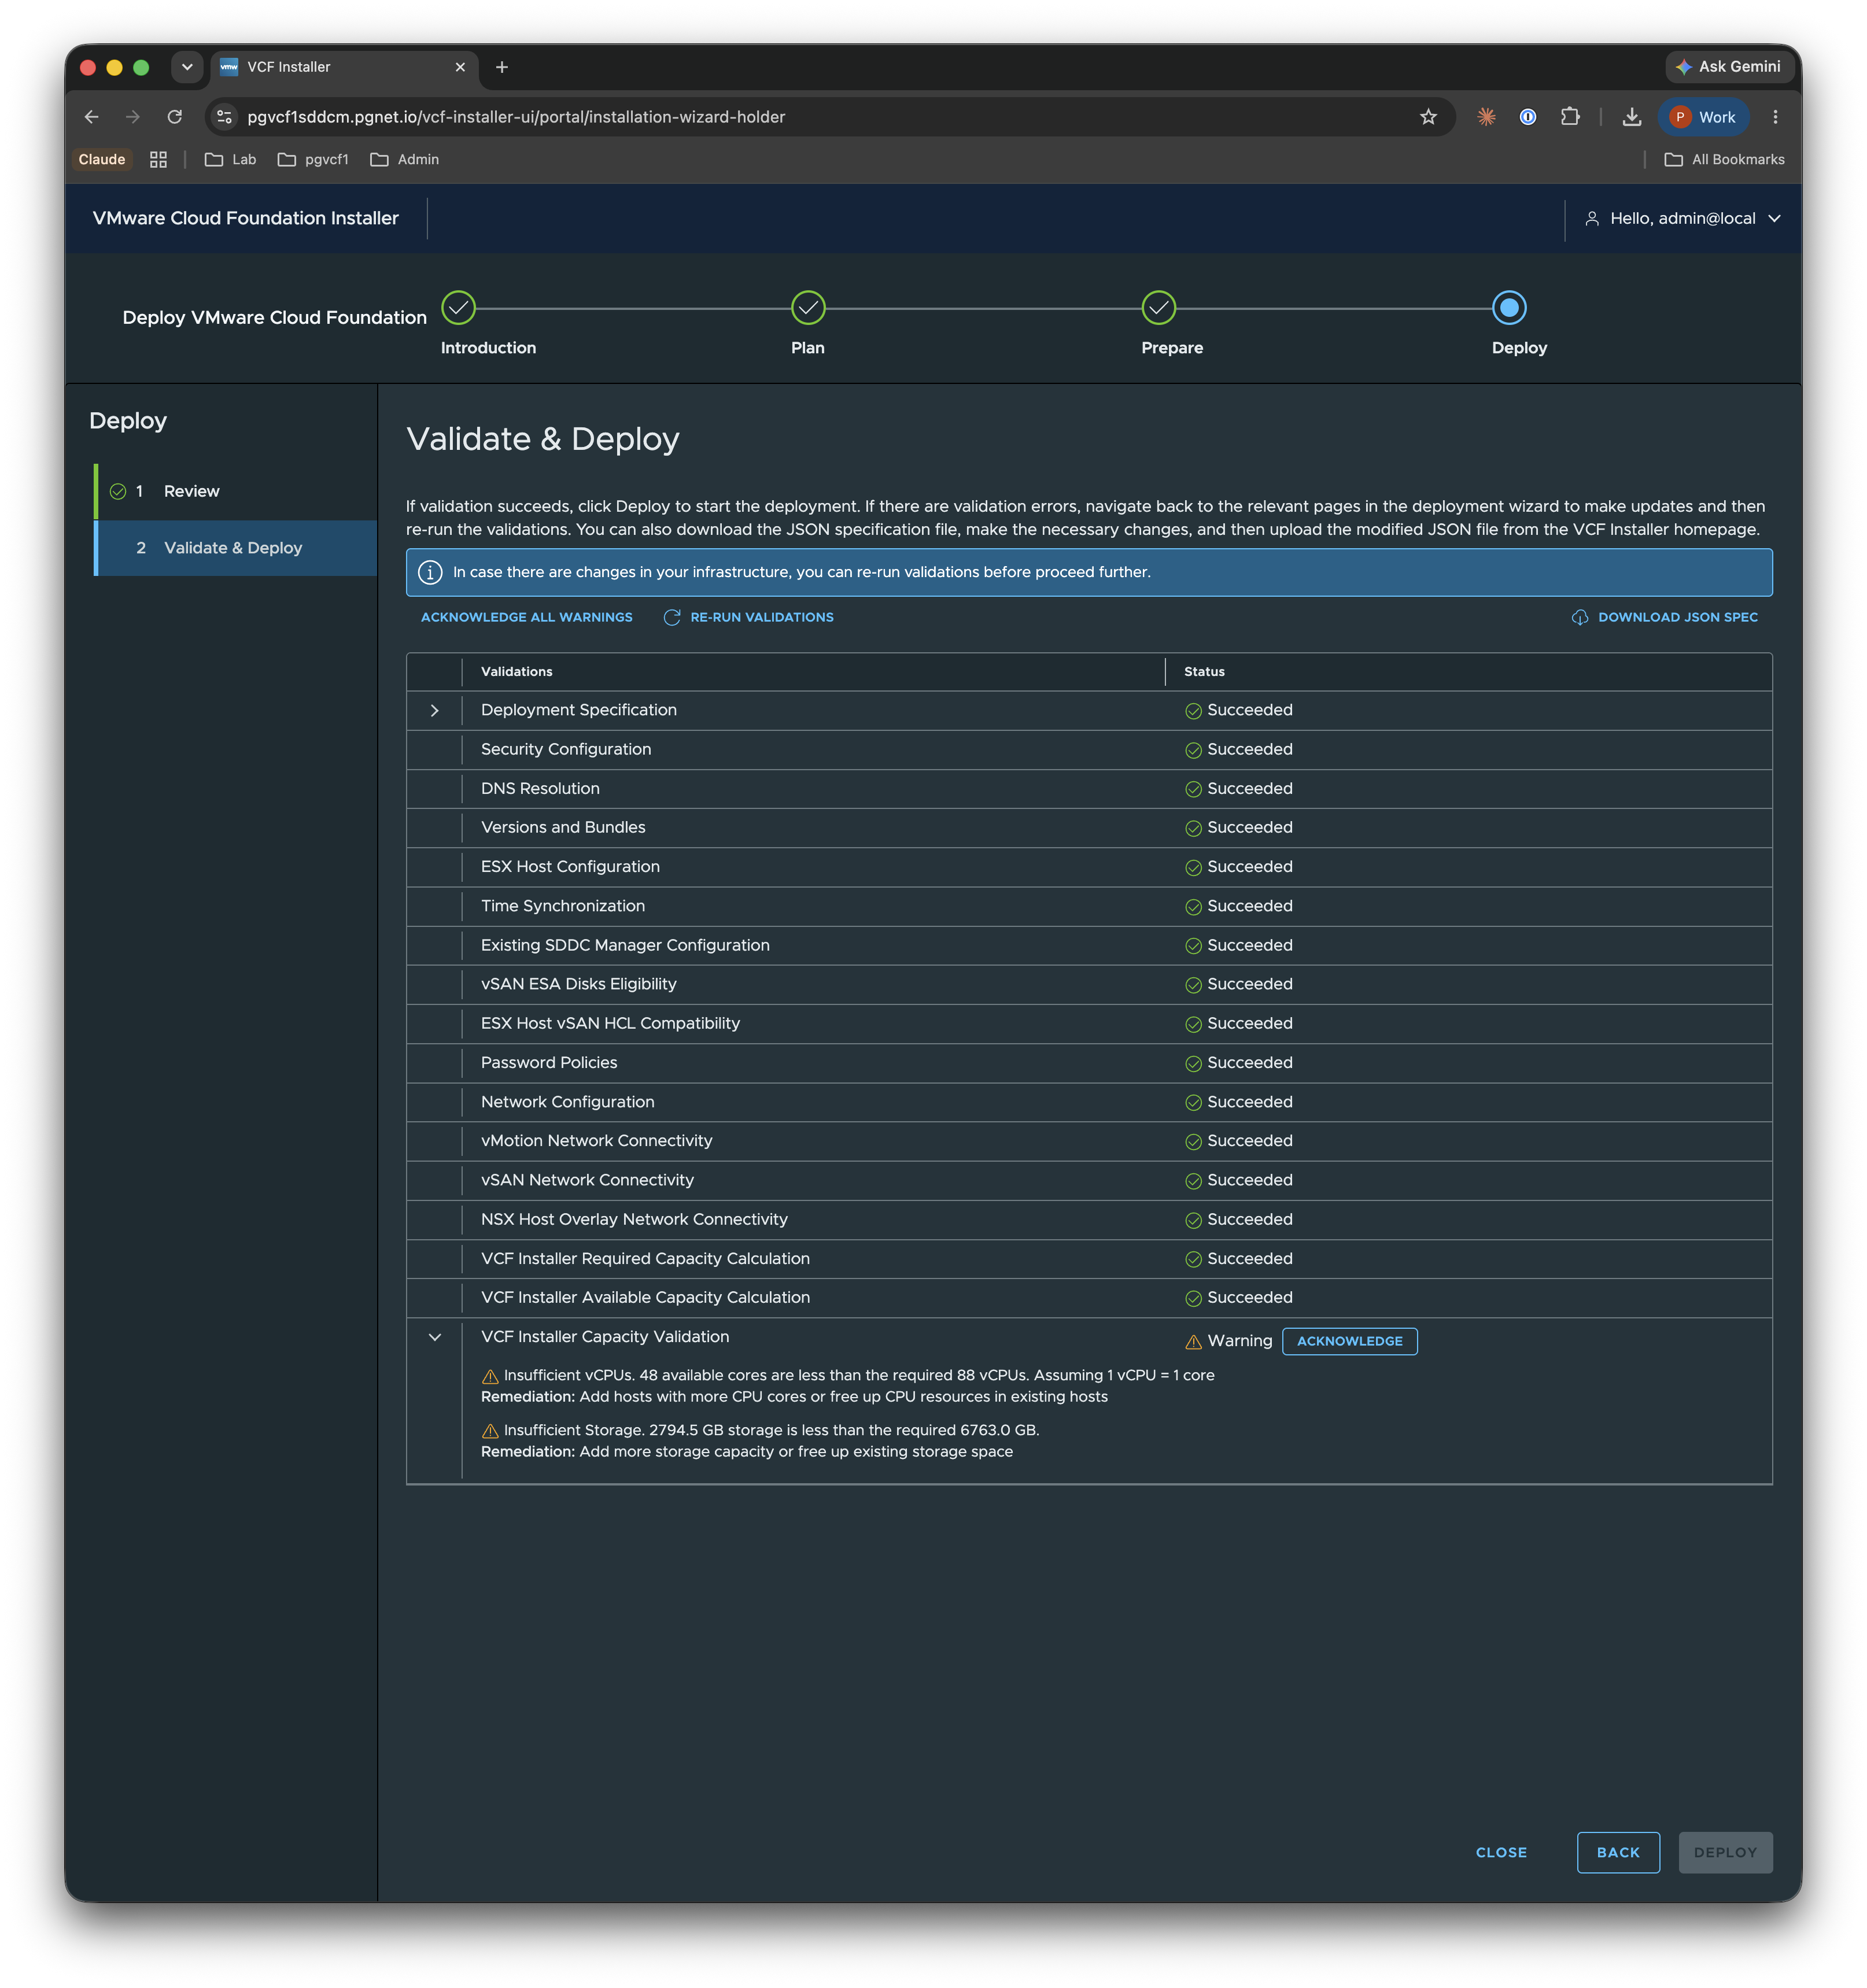Click the ESX Host Configuration row text
Viewport: 1867px width, 1988px height.
[x=570, y=866]
